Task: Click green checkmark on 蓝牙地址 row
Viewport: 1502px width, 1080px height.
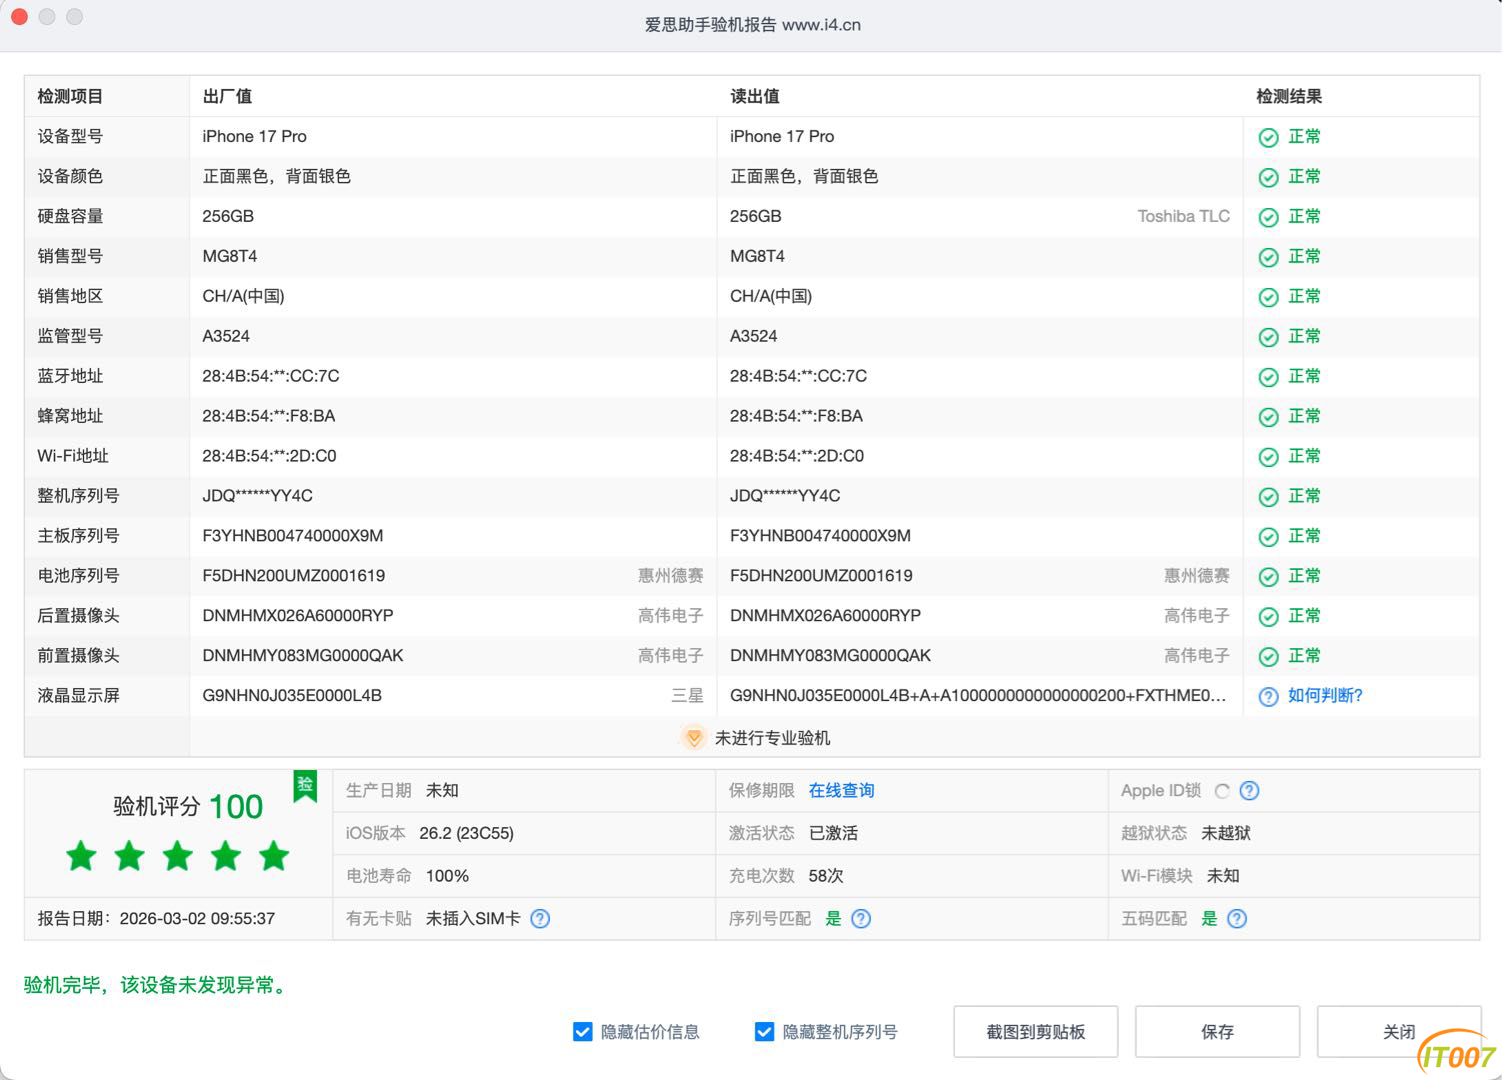Action: point(1268,376)
